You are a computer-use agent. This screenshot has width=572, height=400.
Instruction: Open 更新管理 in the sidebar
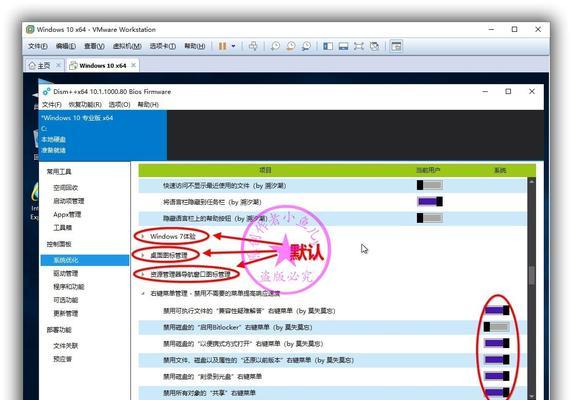pyautogui.click(x=66, y=313)
